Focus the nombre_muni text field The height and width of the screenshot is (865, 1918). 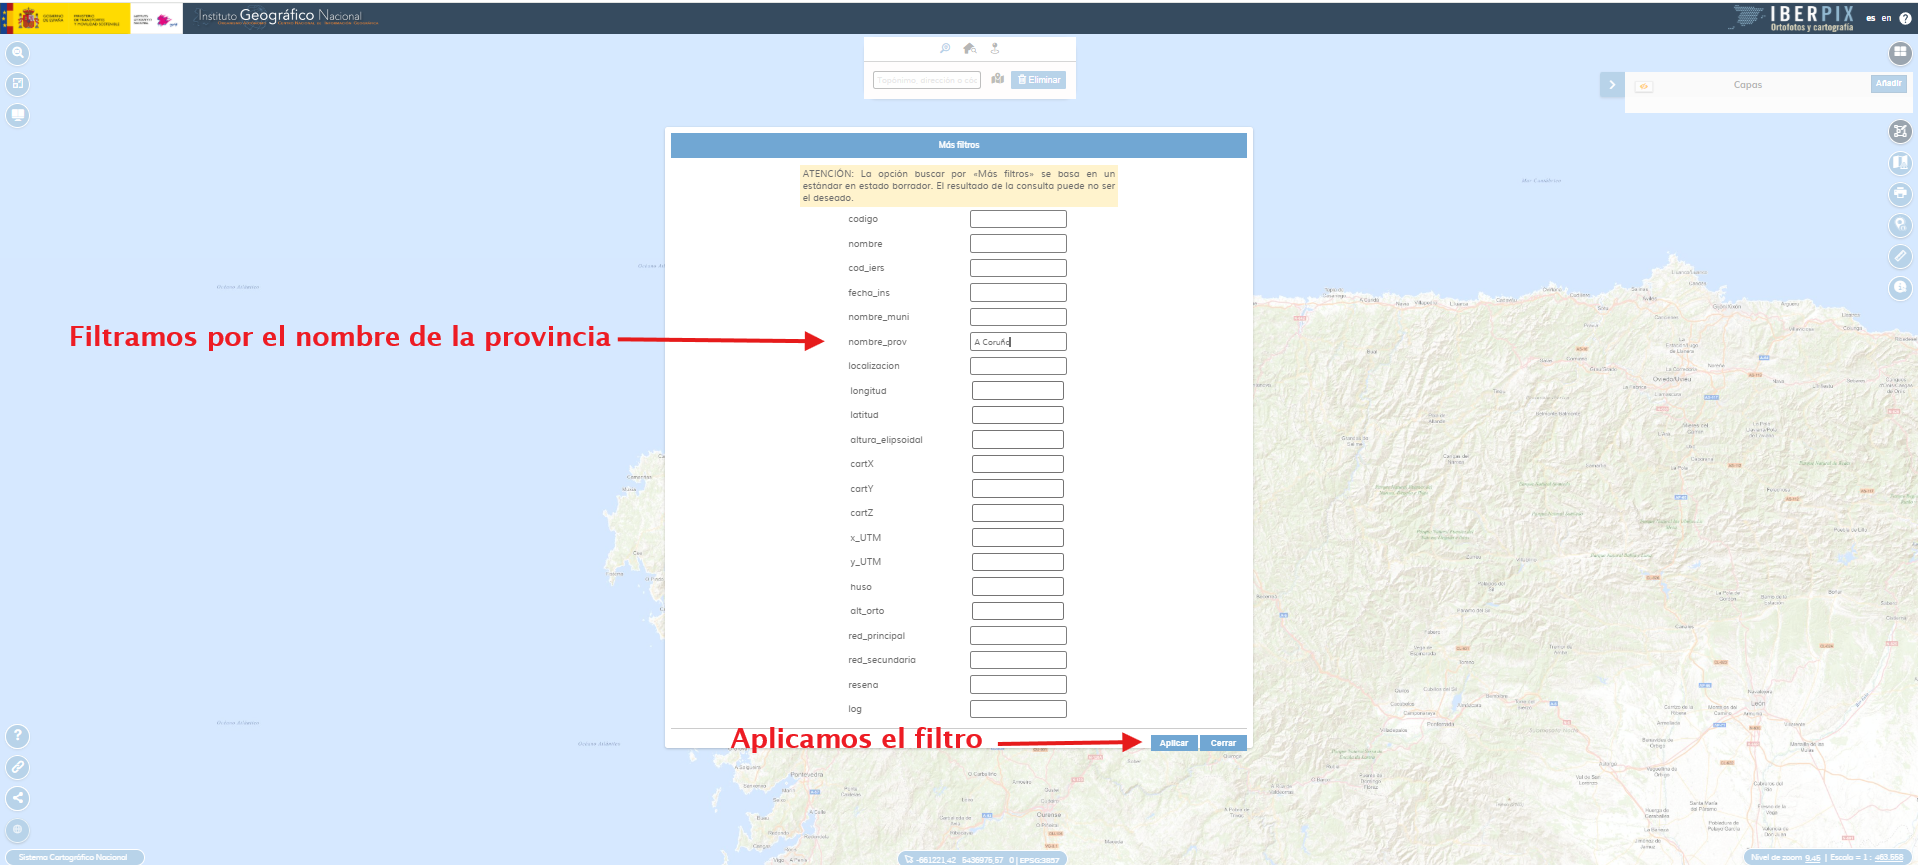pyautogui.click(x=1018, y=317)
